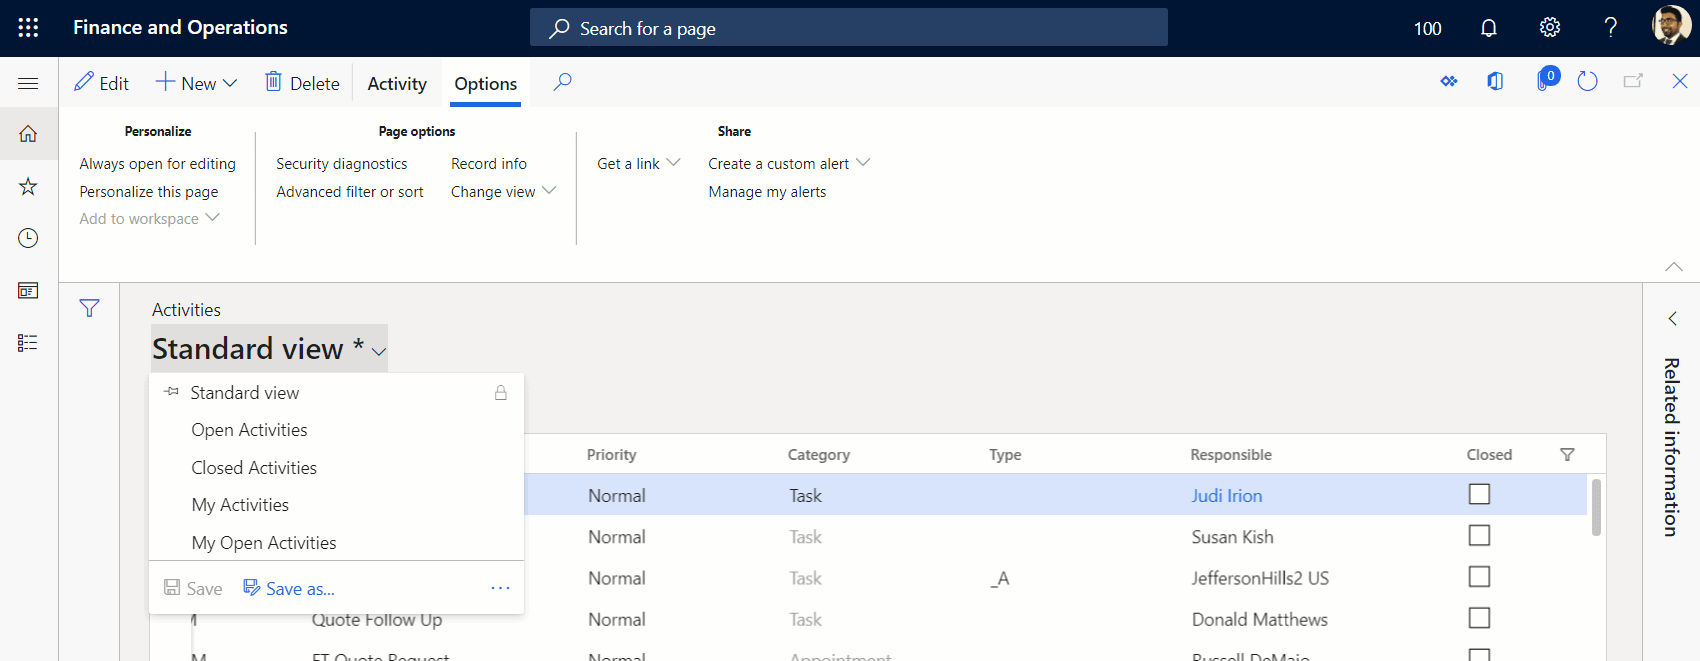
Task: Open more view options ellipsis
Action: click(x=500, y=589)
